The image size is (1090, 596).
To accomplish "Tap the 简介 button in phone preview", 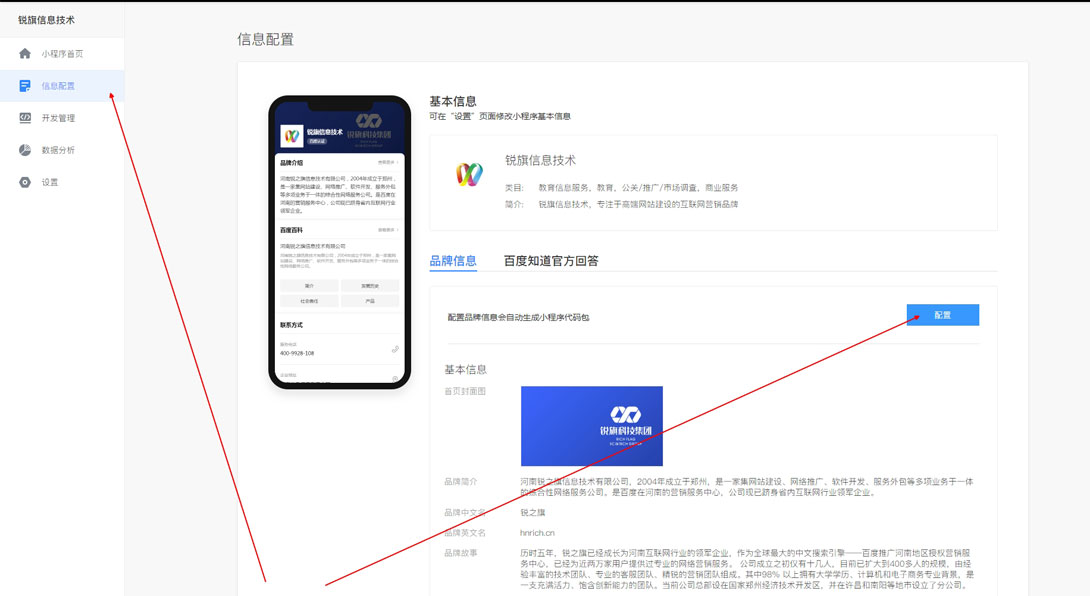I will tap(309, 286).
